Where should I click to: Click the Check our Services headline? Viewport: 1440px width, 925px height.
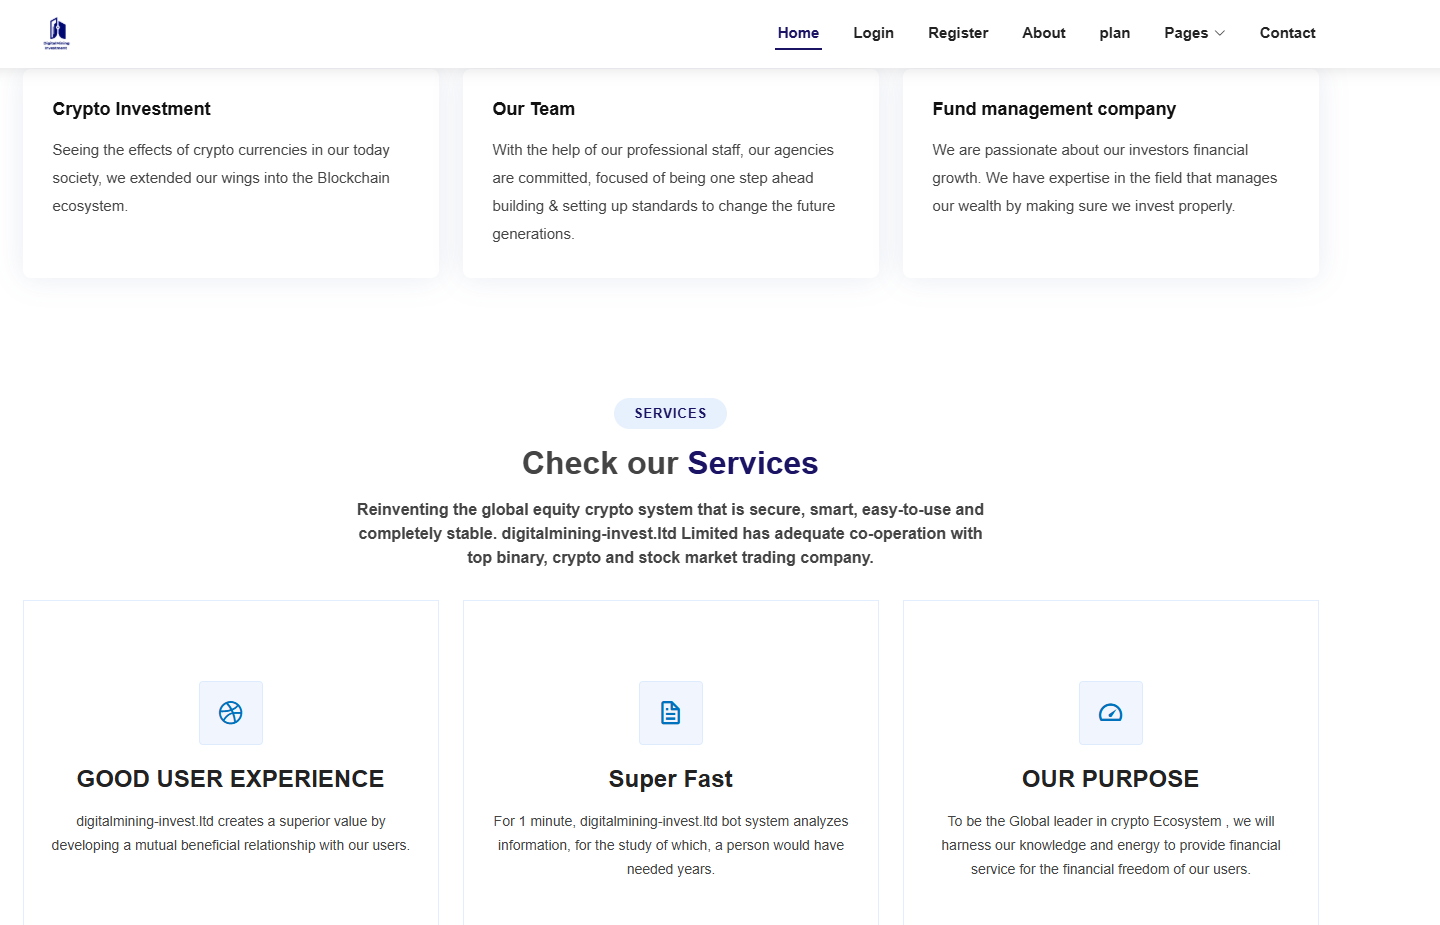click(670, 463)
